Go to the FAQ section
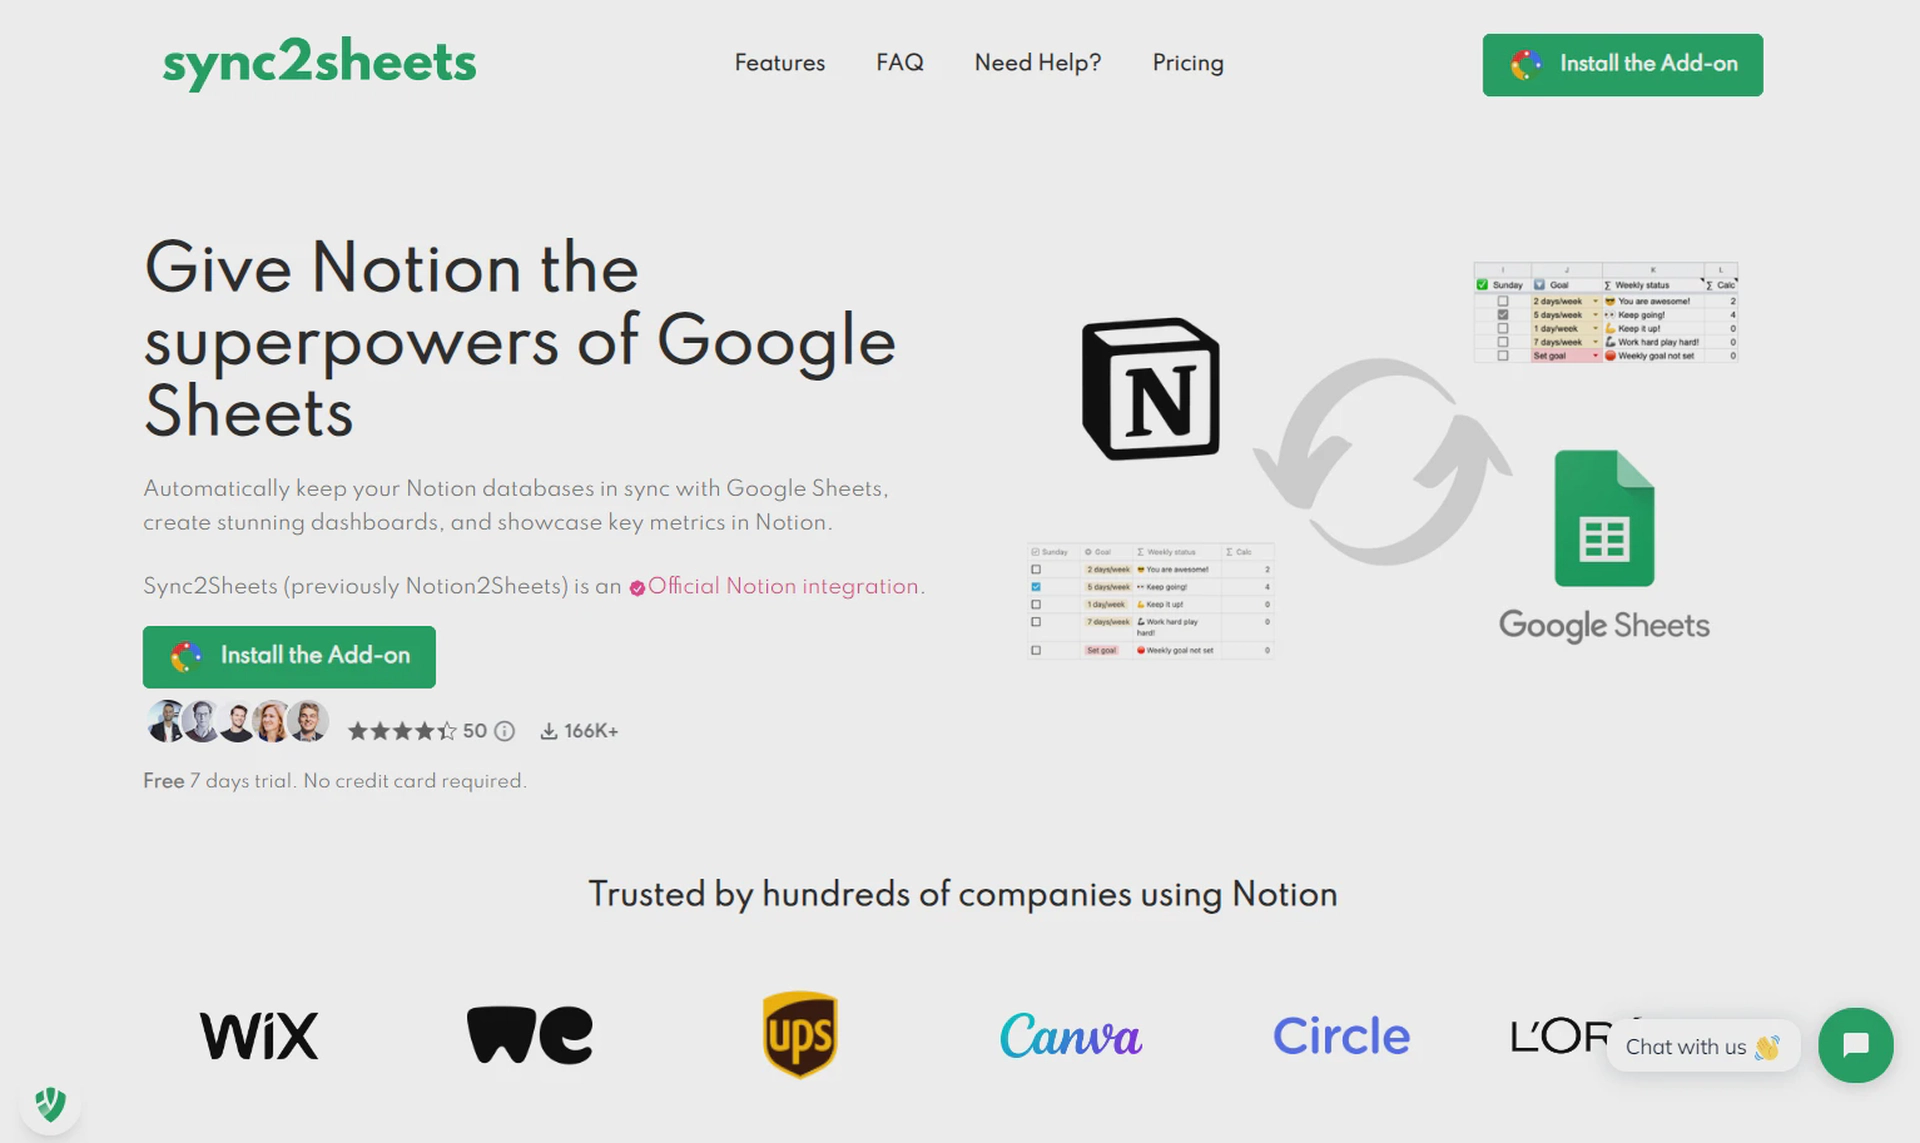The height and width of the screenshot is (1143, 1920). click(900, 63)
